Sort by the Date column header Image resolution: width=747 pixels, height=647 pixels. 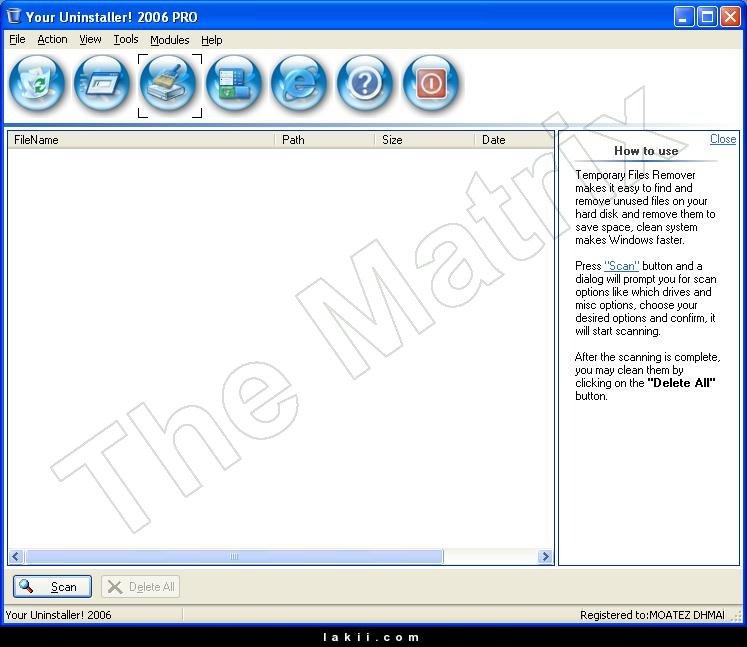[514, 140]
